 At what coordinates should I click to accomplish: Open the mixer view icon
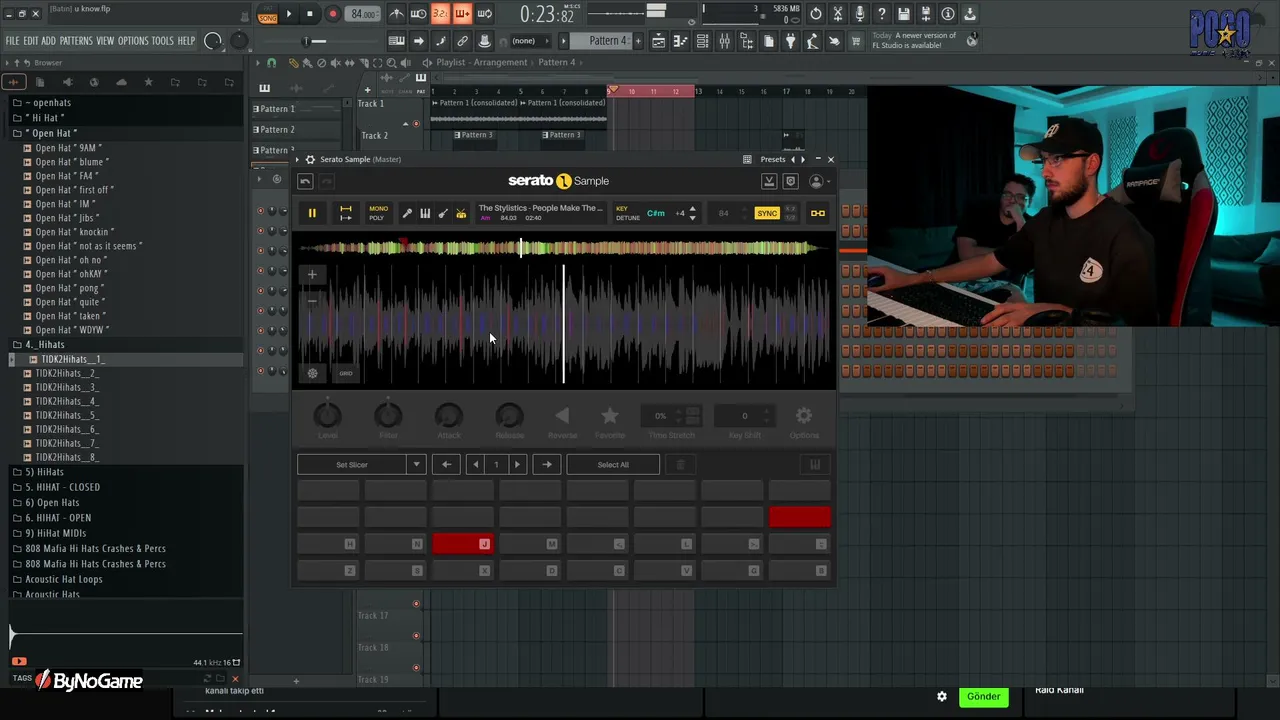coord(724,41)
